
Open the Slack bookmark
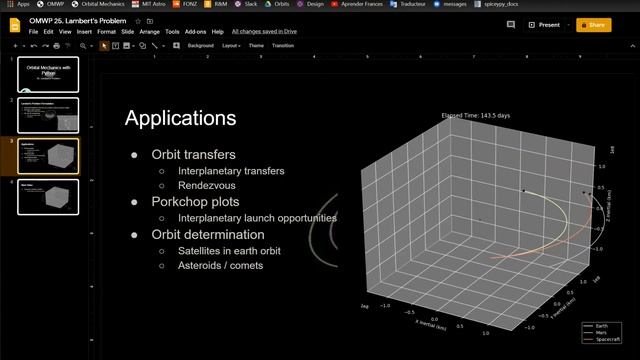point(246,4)
